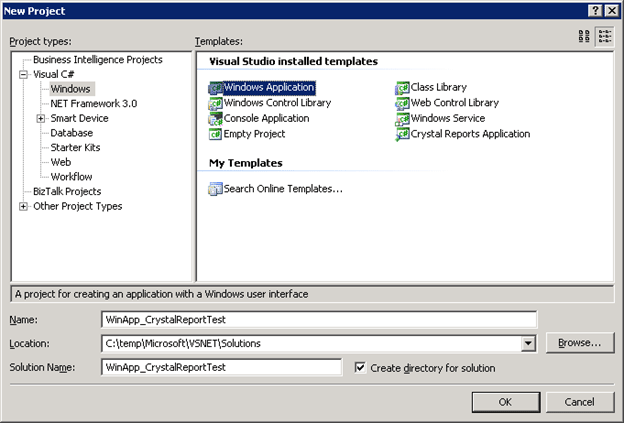
Task: Select the Crystal Reports Application template icon
Action: click(402, 135)
